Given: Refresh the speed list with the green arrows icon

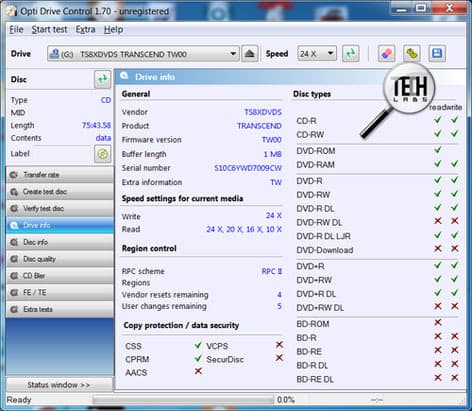Looking at the screenshot, I should pyautogui.click(x=351, y=54).
